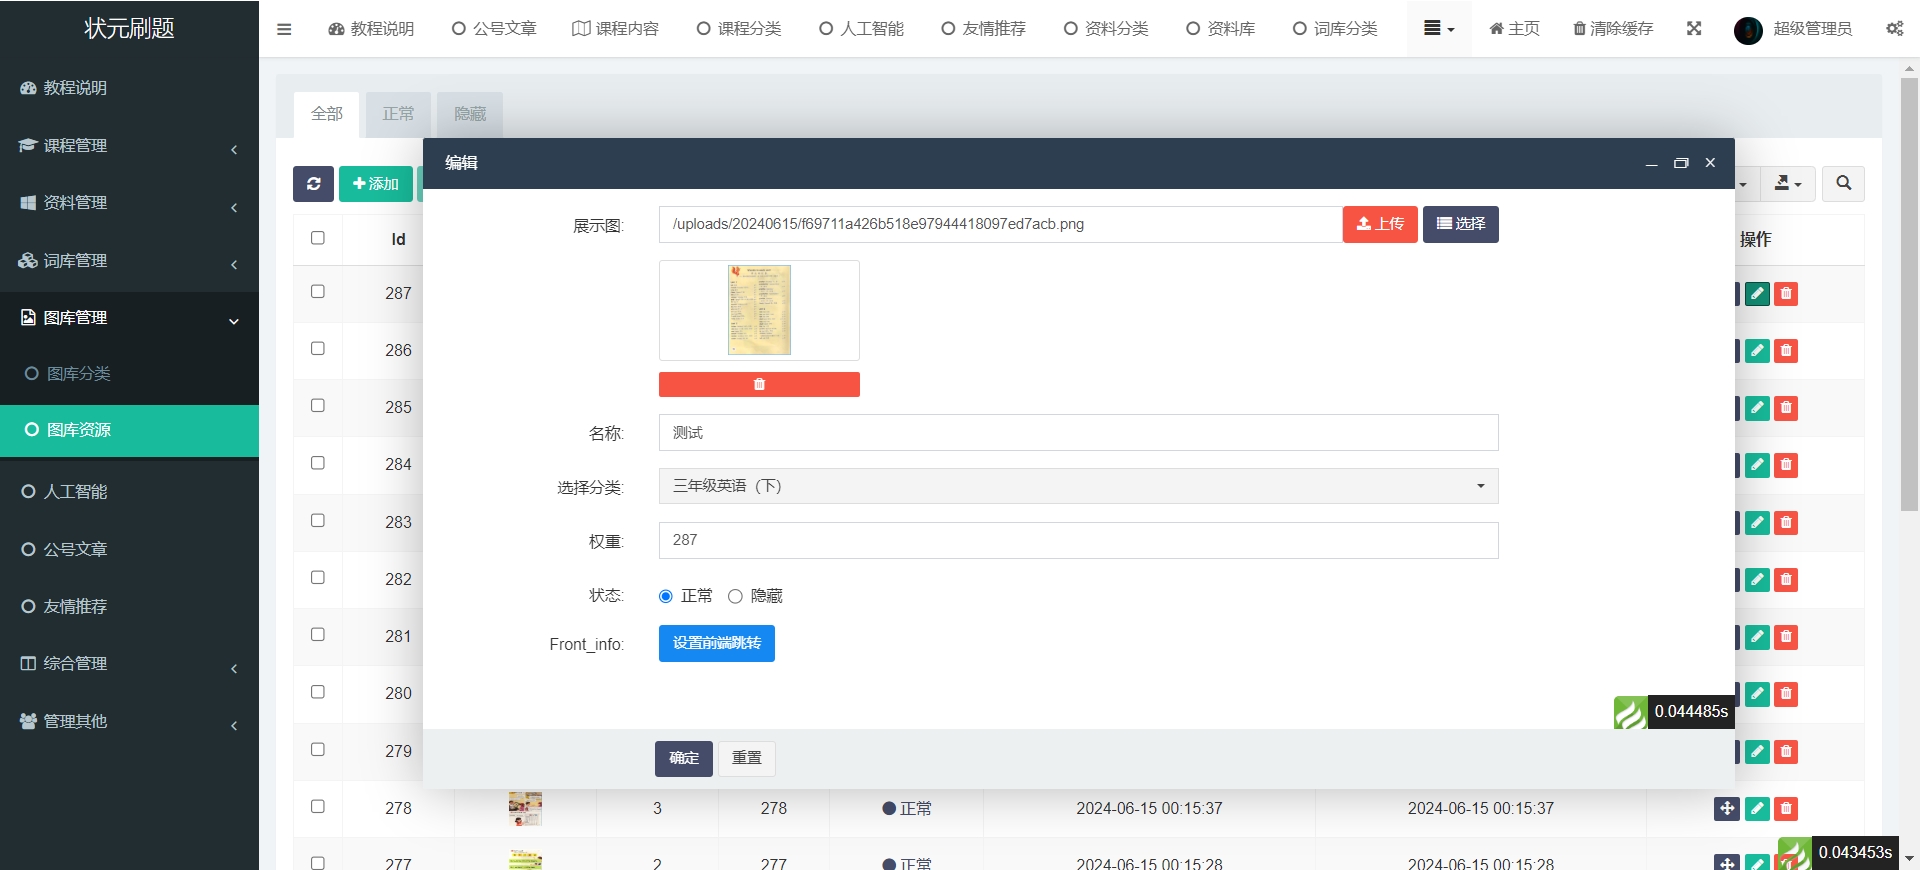This screenshot has height=870, width=1920.
Task: Switch to the 正常 tab
Action: point(398,114)
